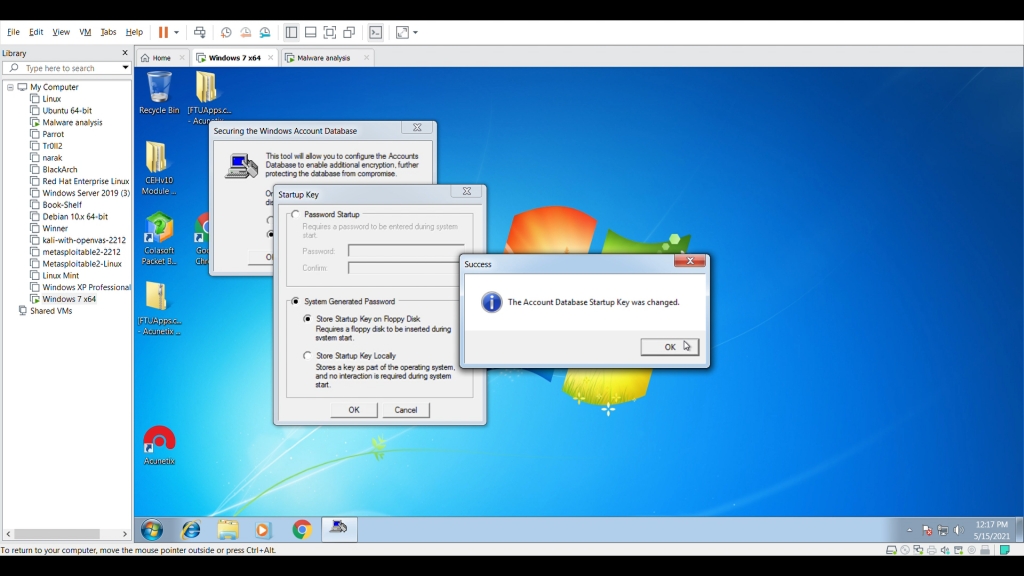Take a snapshot of this virtual machine
This screenshot has width=1024, height=576.
[x=226, y=32]
